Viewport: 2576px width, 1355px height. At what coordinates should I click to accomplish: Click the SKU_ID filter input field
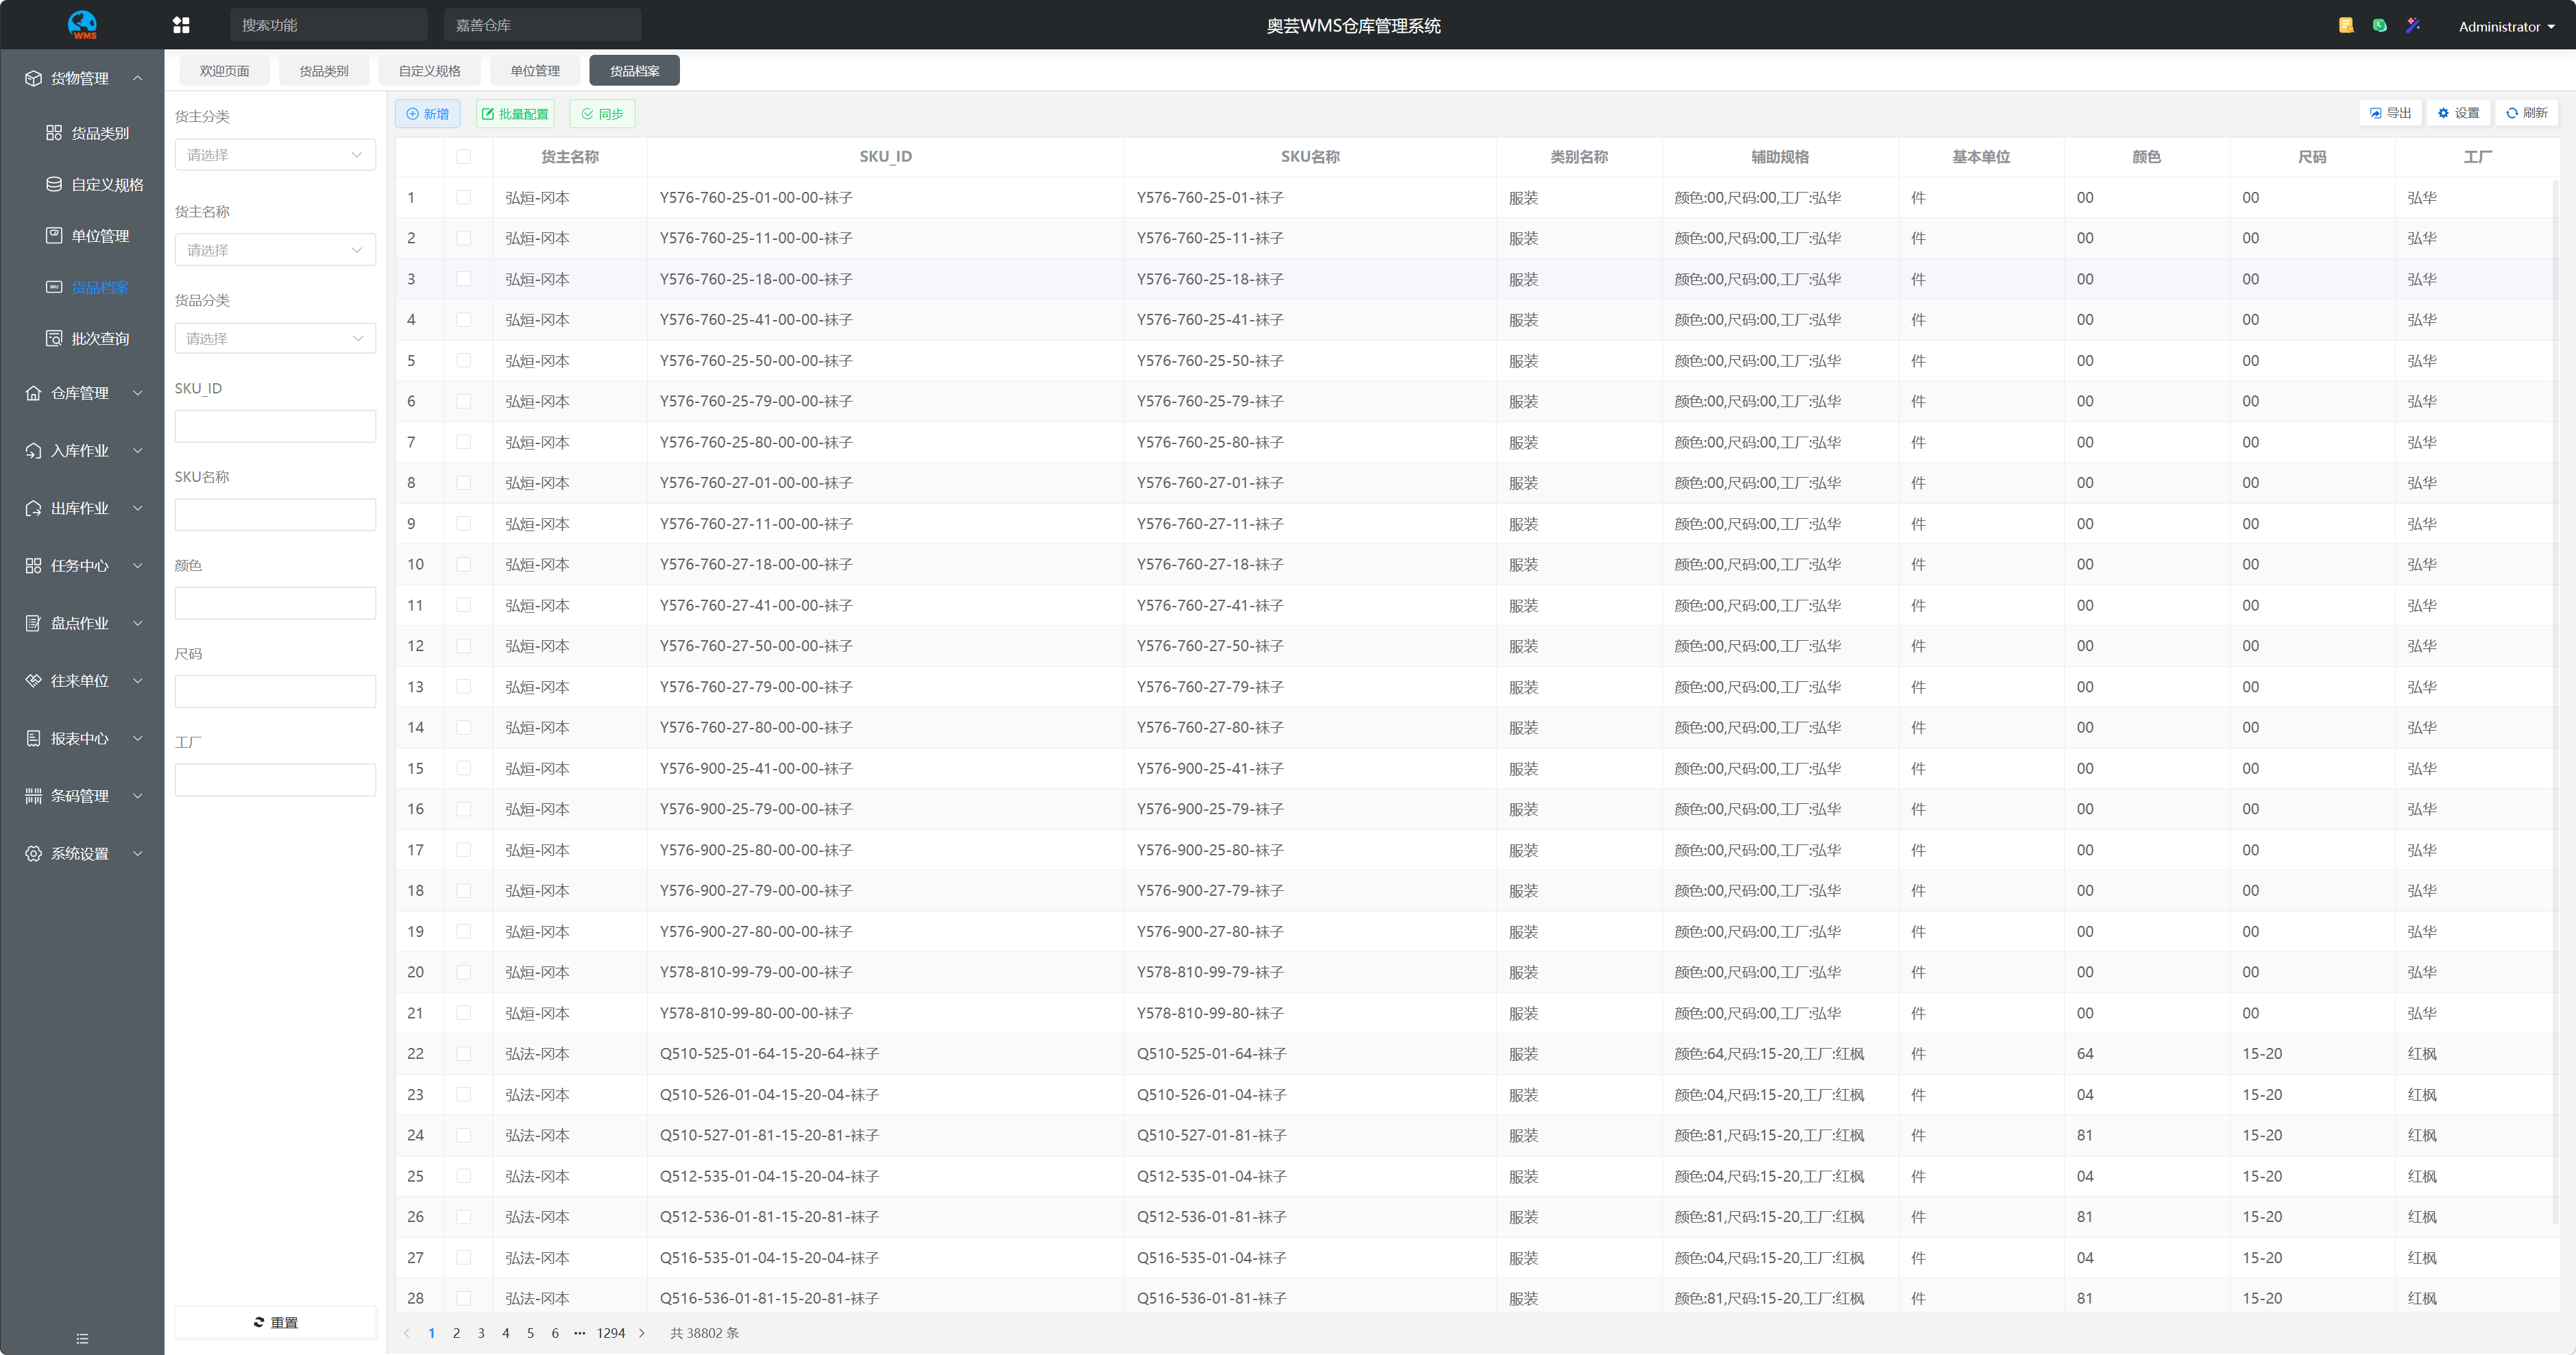[275, 427]
